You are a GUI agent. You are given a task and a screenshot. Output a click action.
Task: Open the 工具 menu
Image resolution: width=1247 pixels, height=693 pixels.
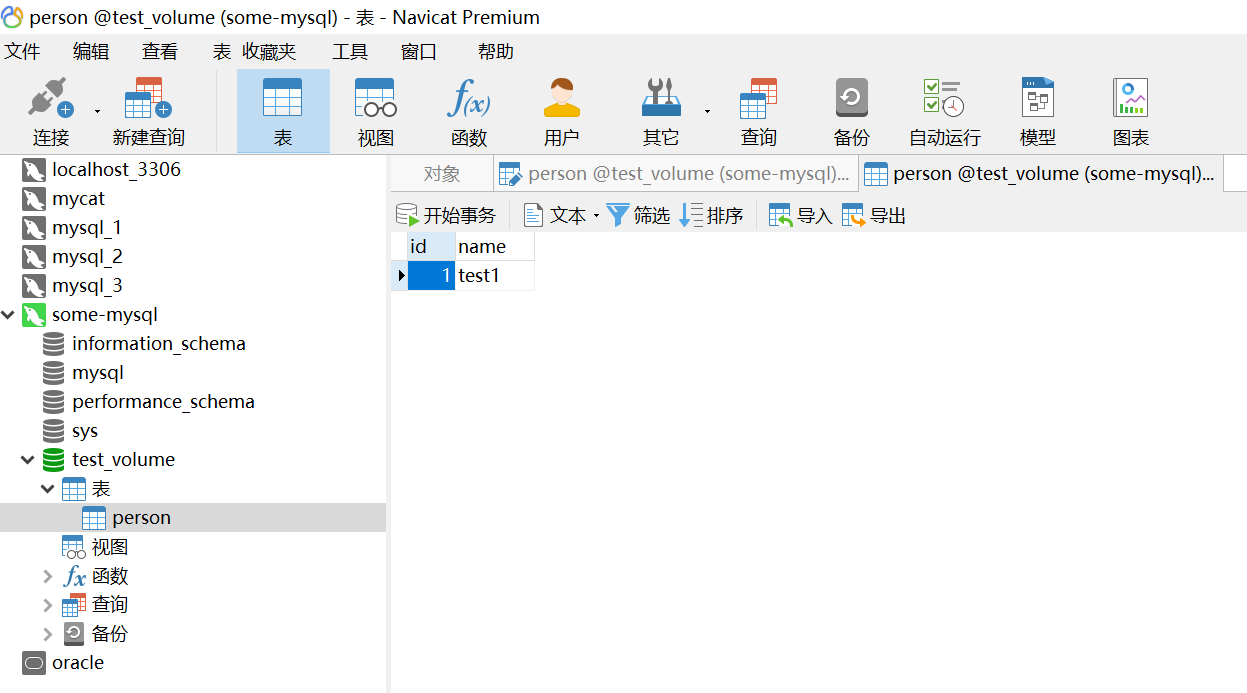click(350, 51)
